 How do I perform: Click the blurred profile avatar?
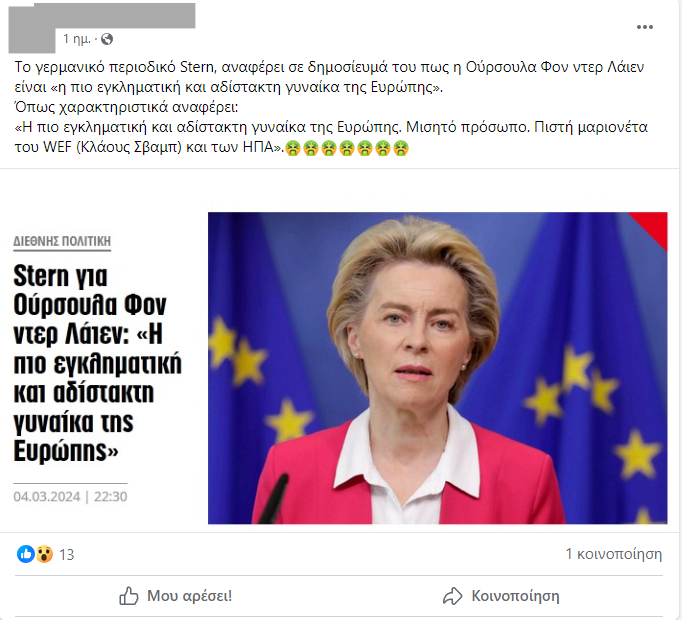(x=32, y=28)
